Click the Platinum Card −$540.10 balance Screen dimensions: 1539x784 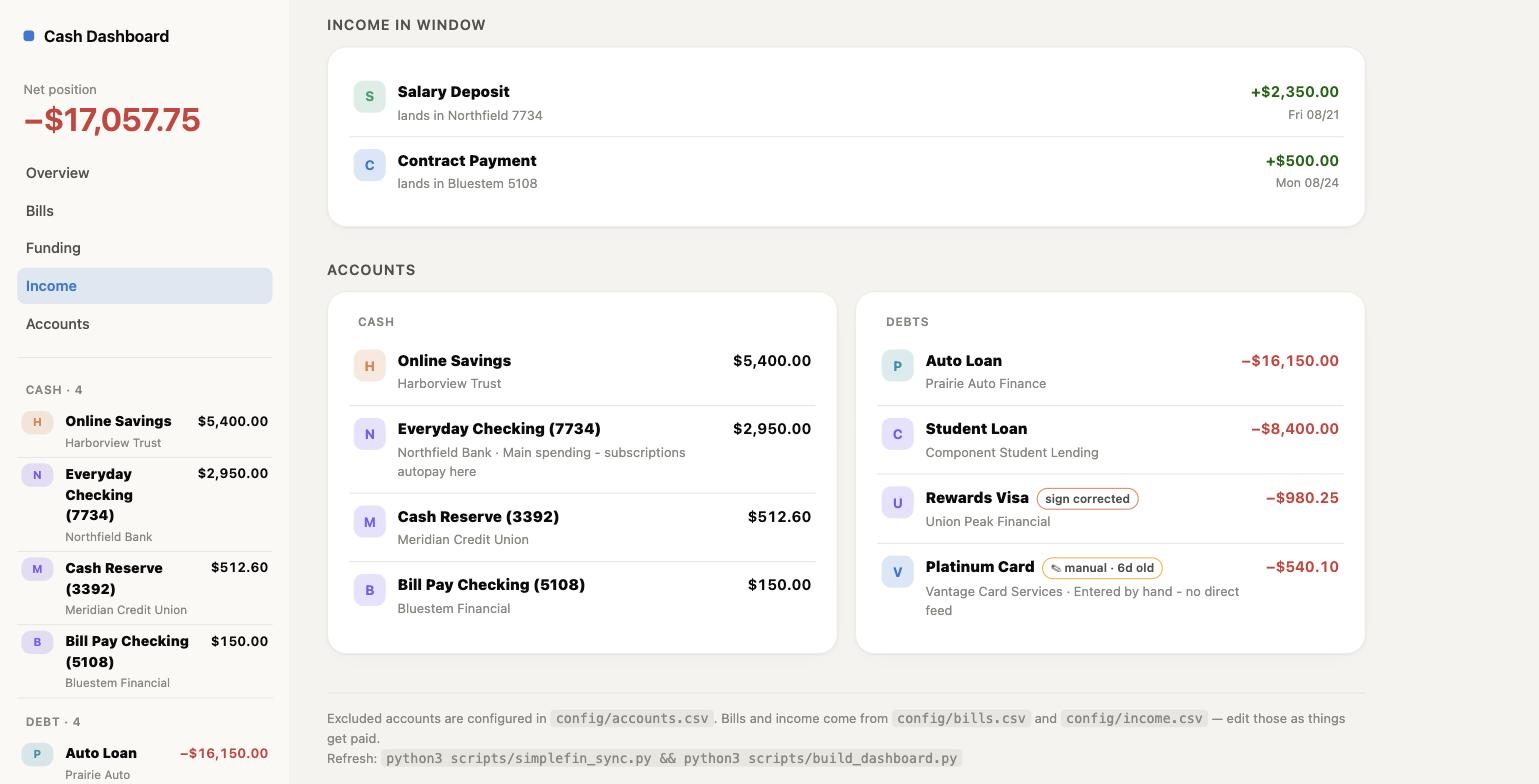pos(1302,567)
